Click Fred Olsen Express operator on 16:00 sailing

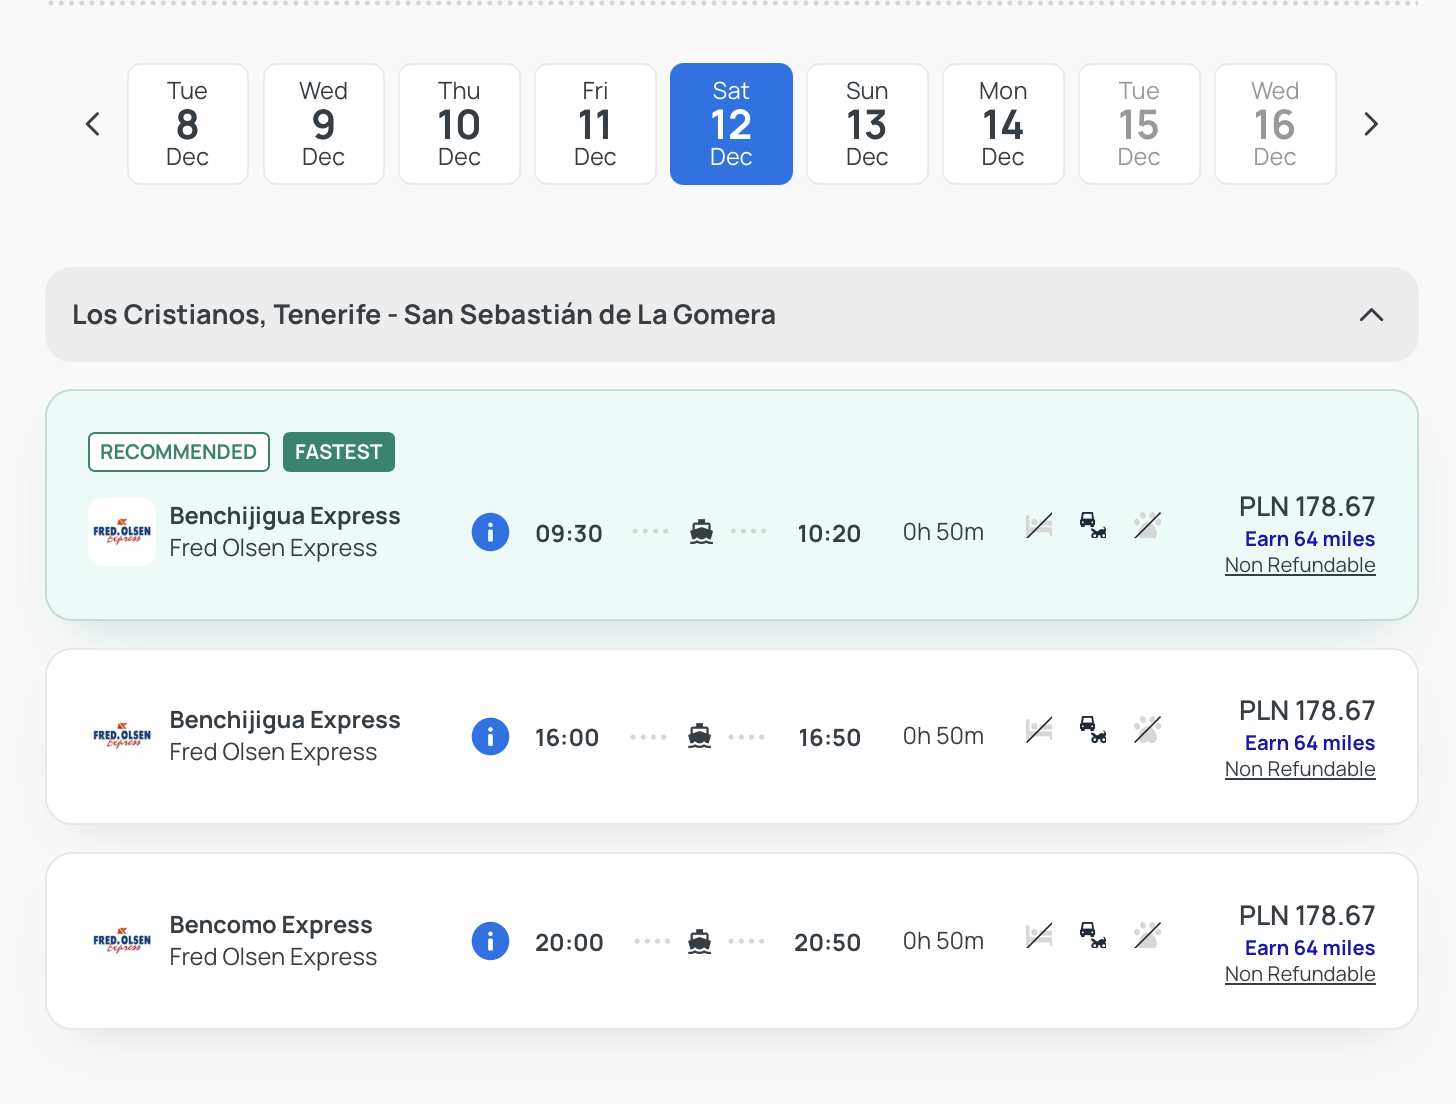[x=273, y=752]
